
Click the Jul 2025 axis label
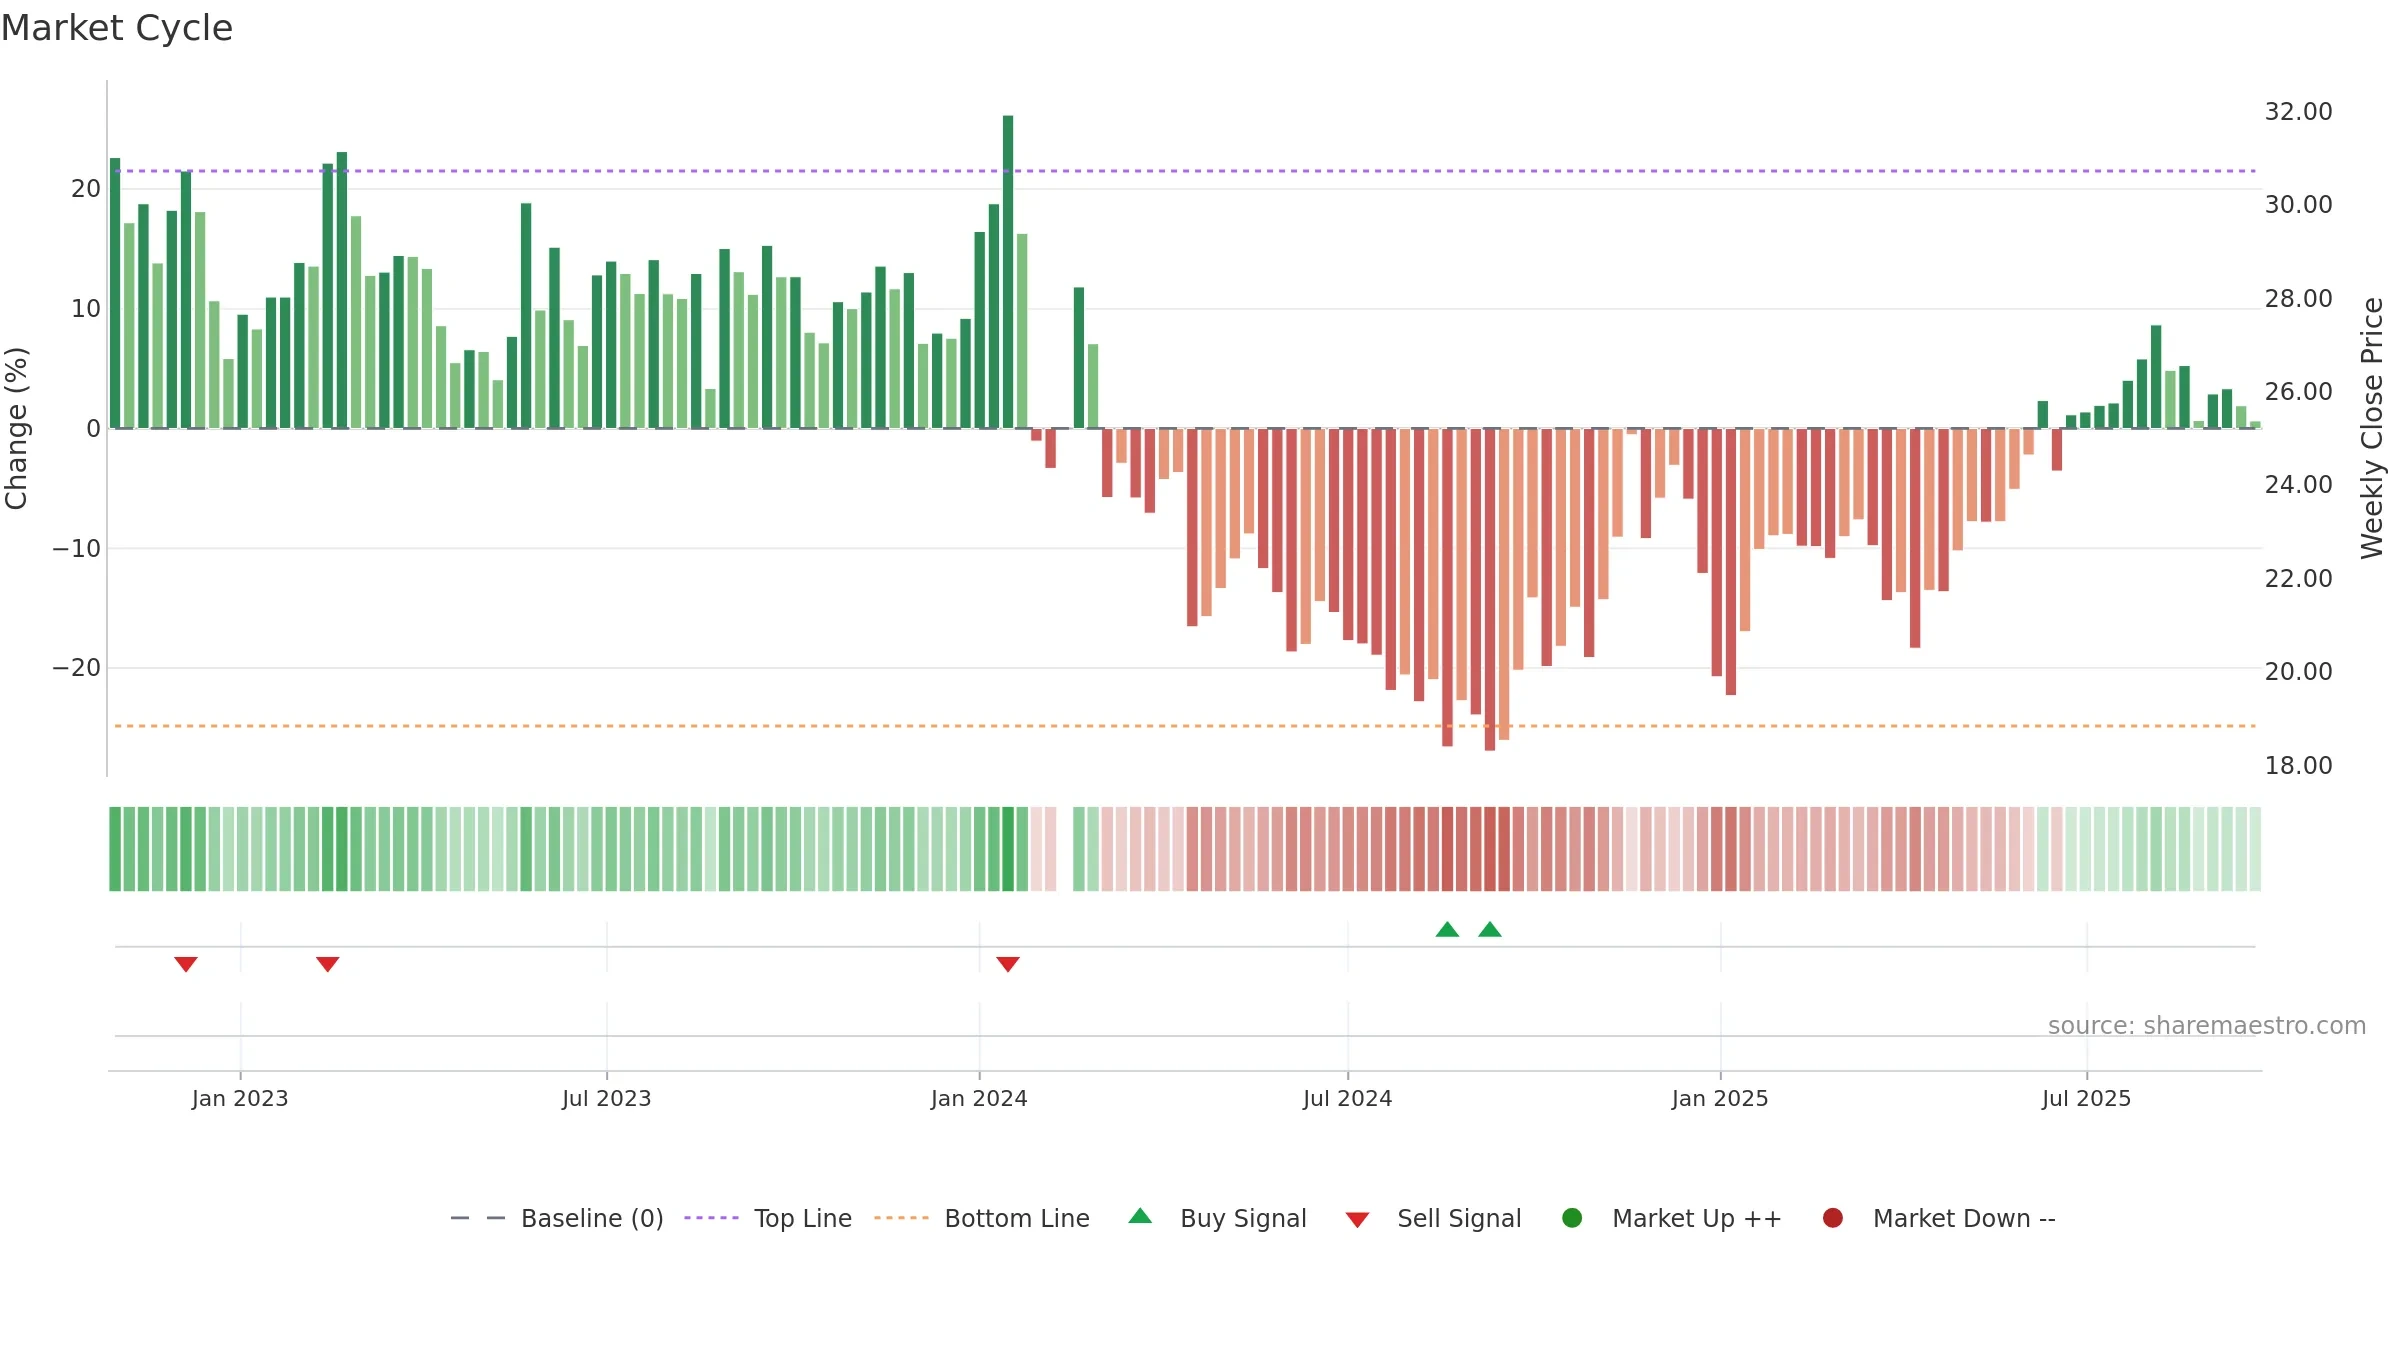[x=2087, y=1098]
